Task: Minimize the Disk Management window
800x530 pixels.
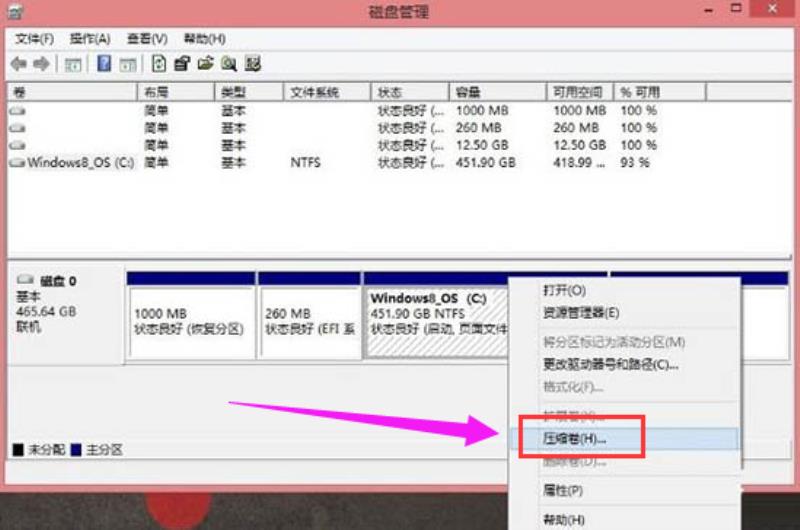Action: (709, 10)
